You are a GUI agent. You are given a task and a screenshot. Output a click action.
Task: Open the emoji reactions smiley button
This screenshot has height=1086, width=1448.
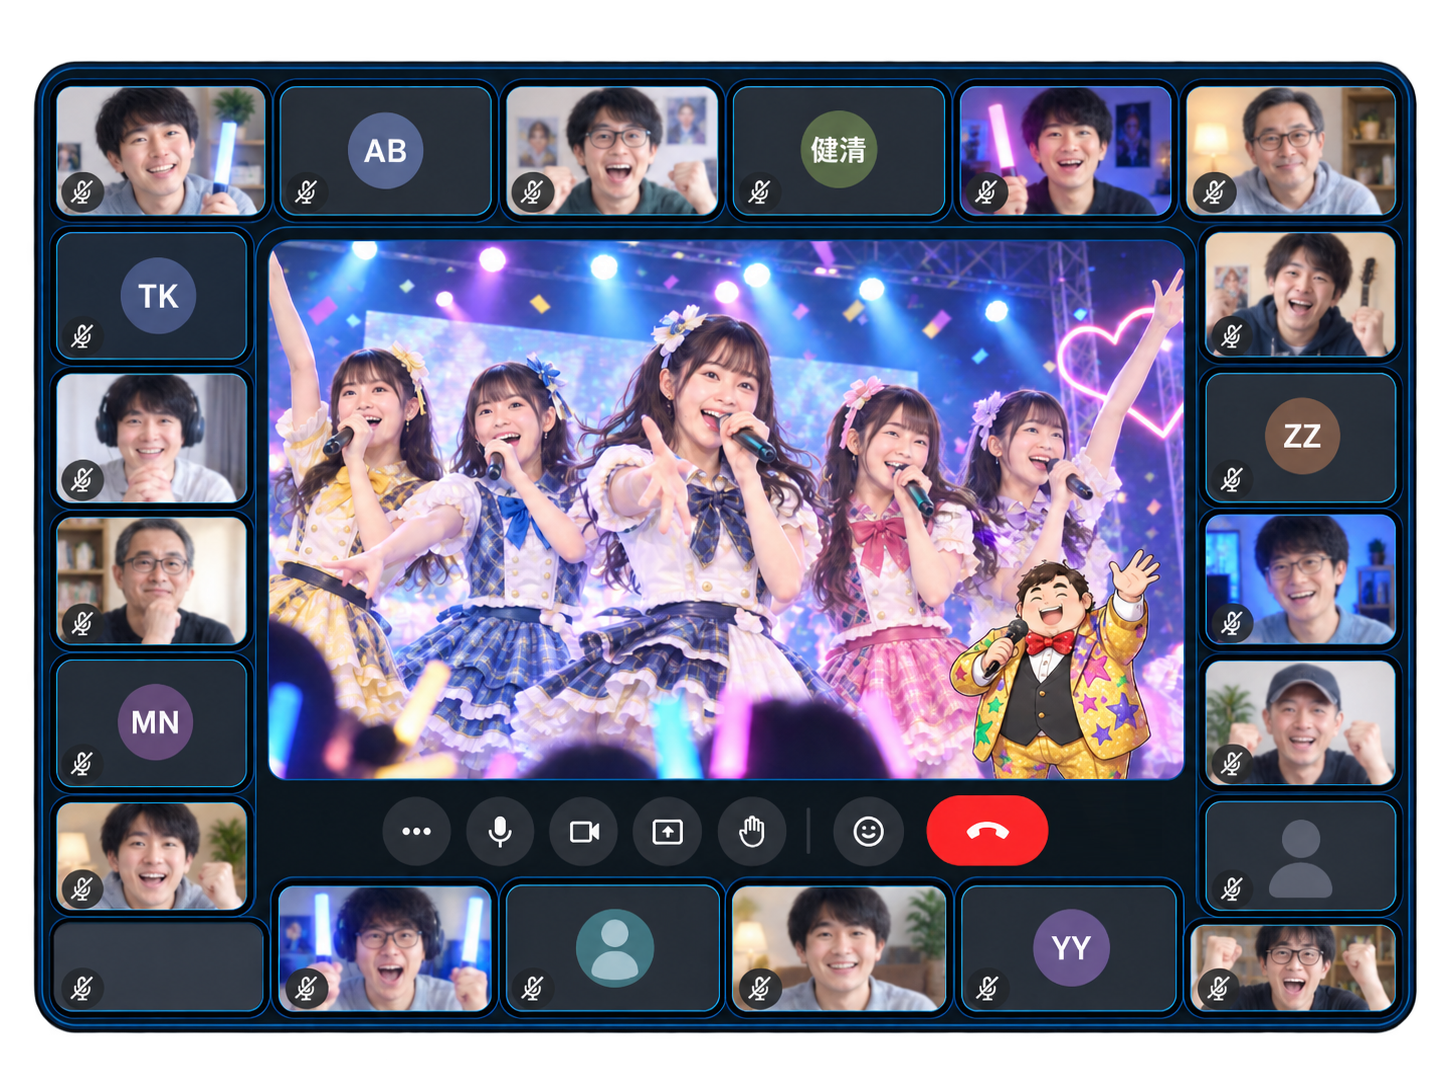(x=868, y=831)
